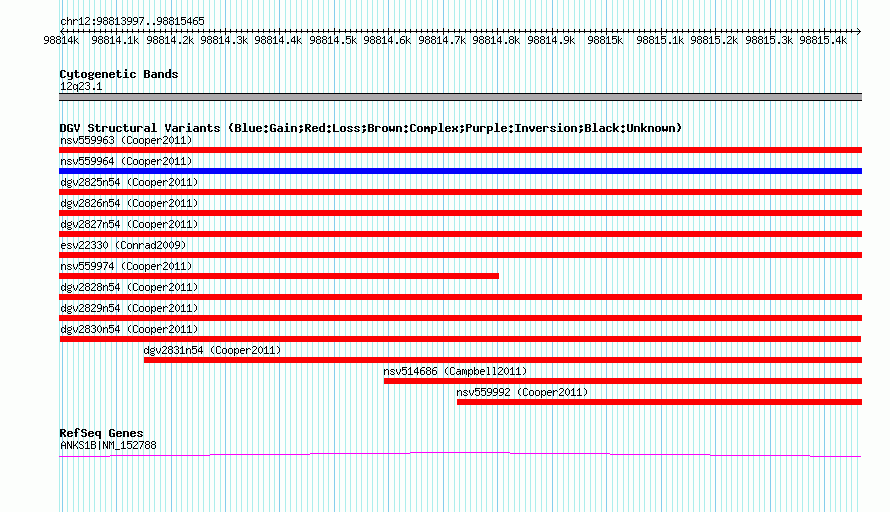Open the dgv2831n54 (Cooper2011) variant label
This screenshot has height=512, width=890.
point(212,350)
